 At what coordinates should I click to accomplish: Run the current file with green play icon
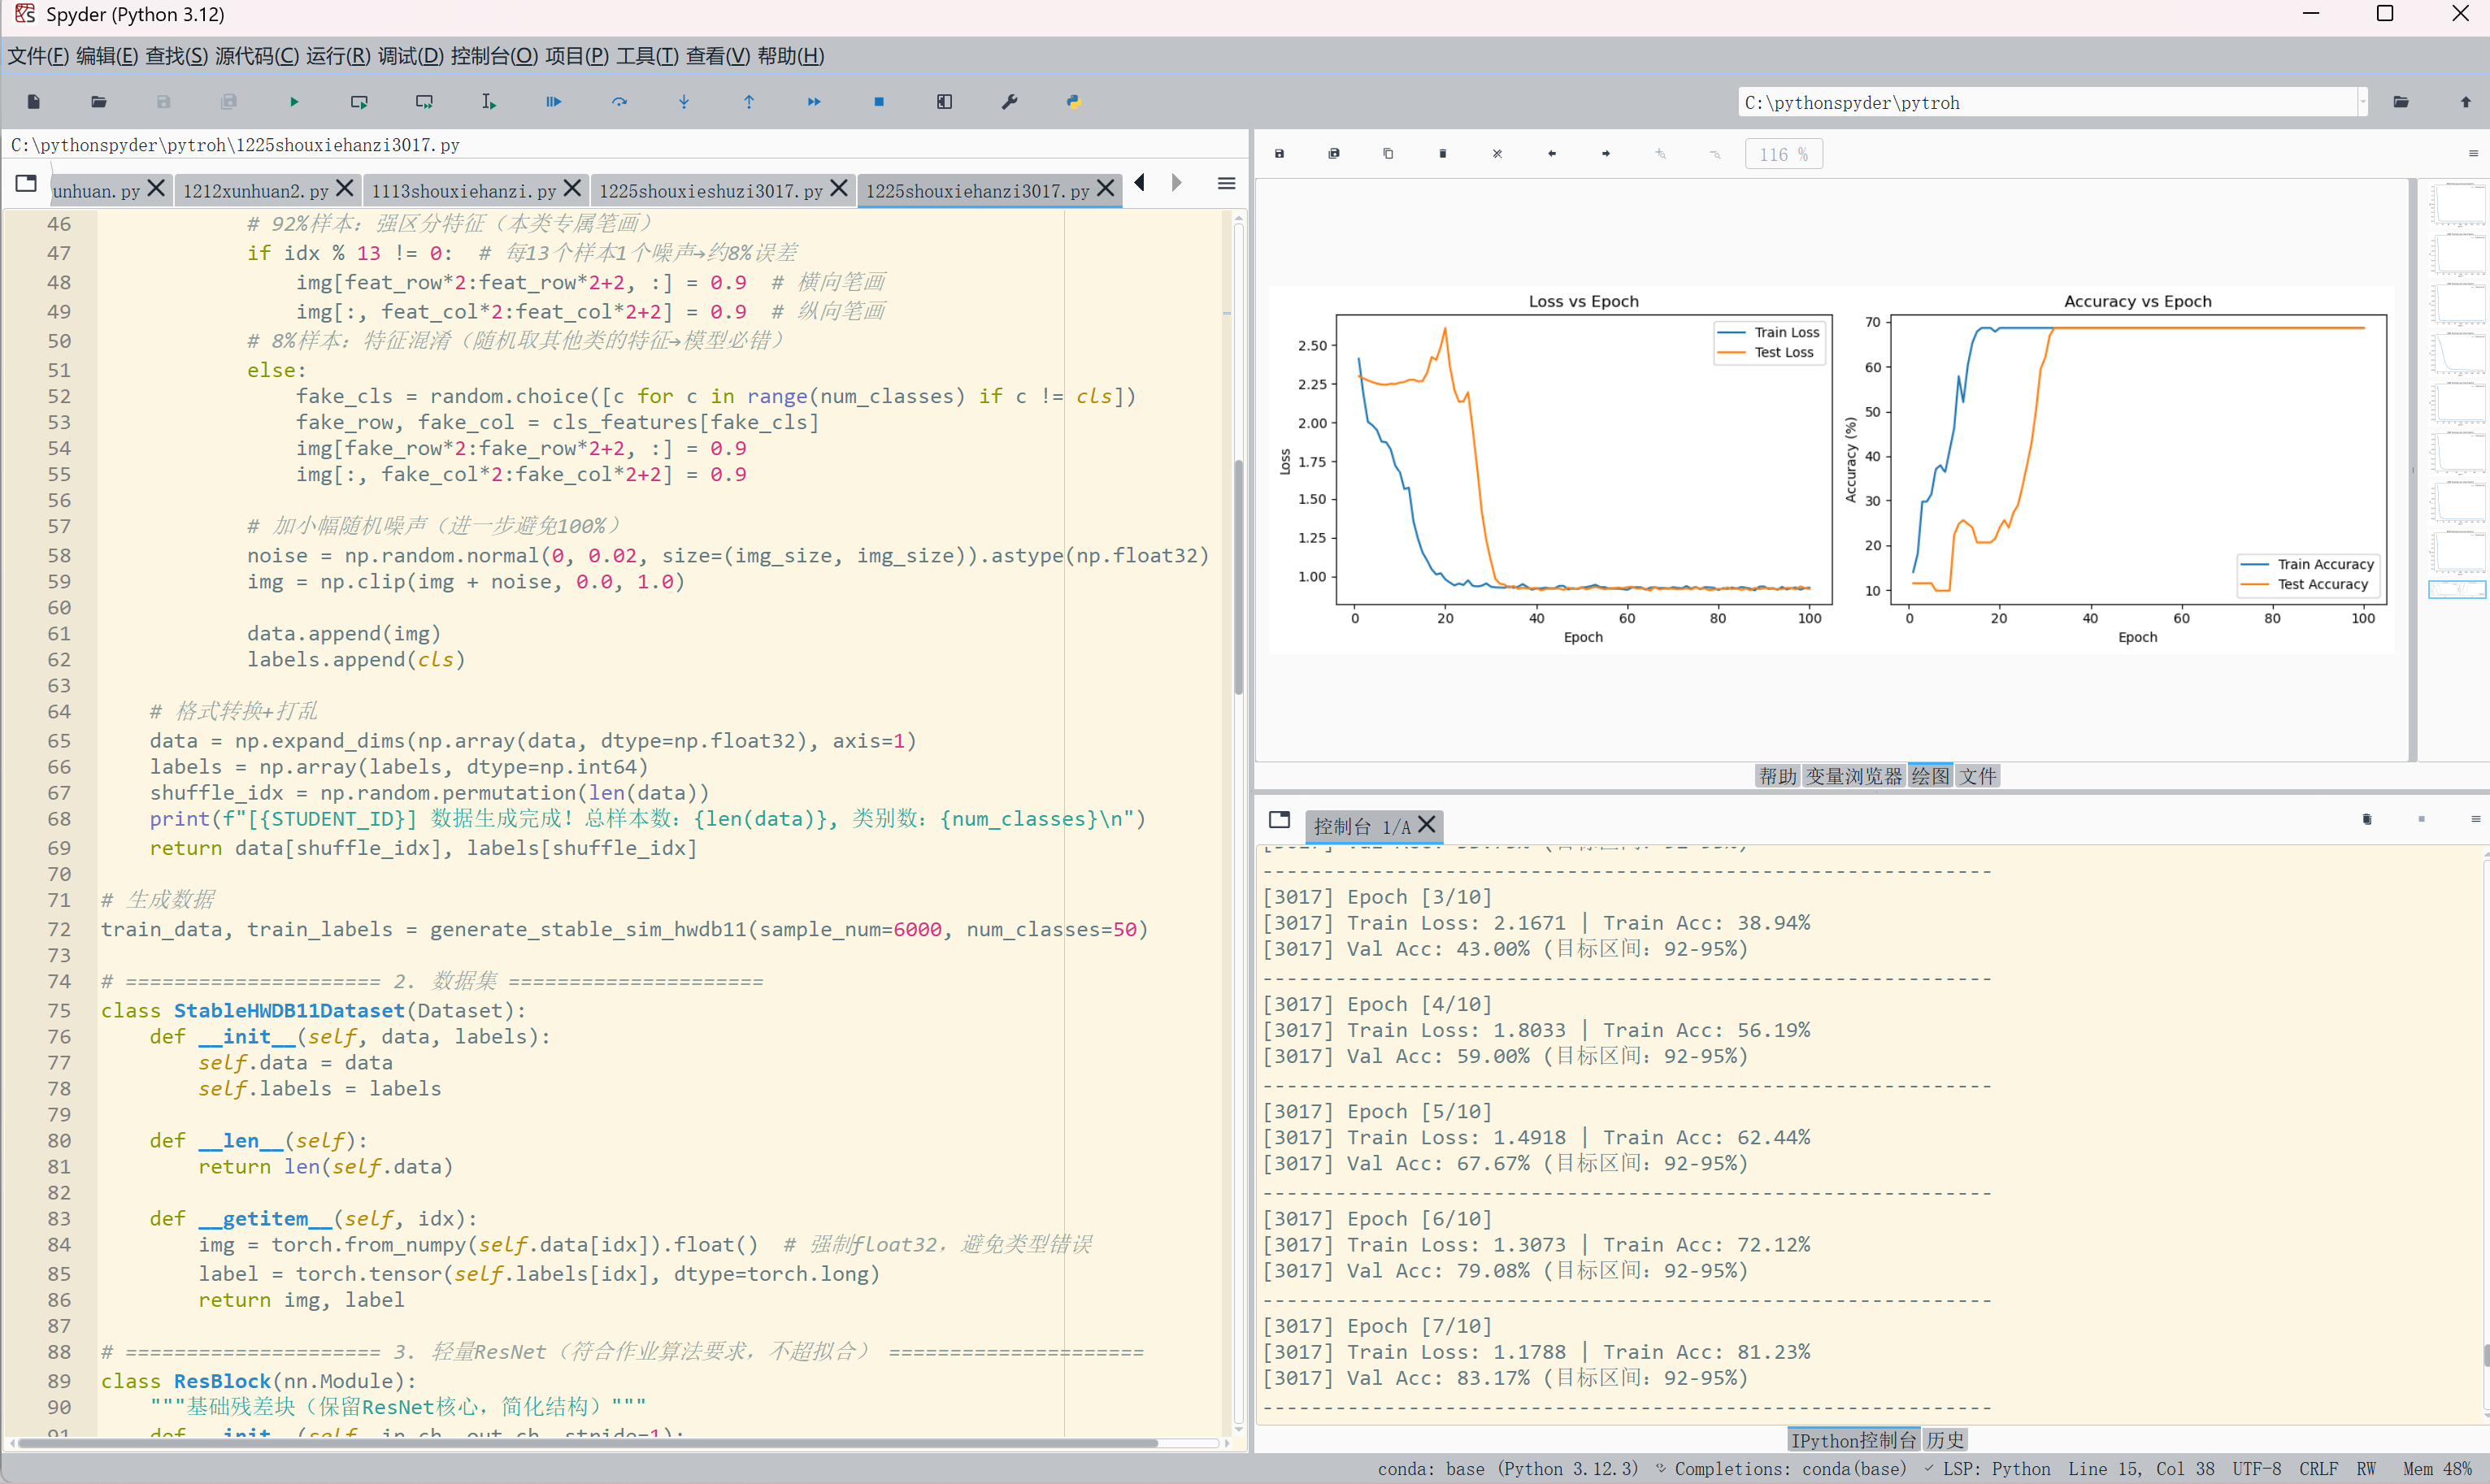(294, 102)
